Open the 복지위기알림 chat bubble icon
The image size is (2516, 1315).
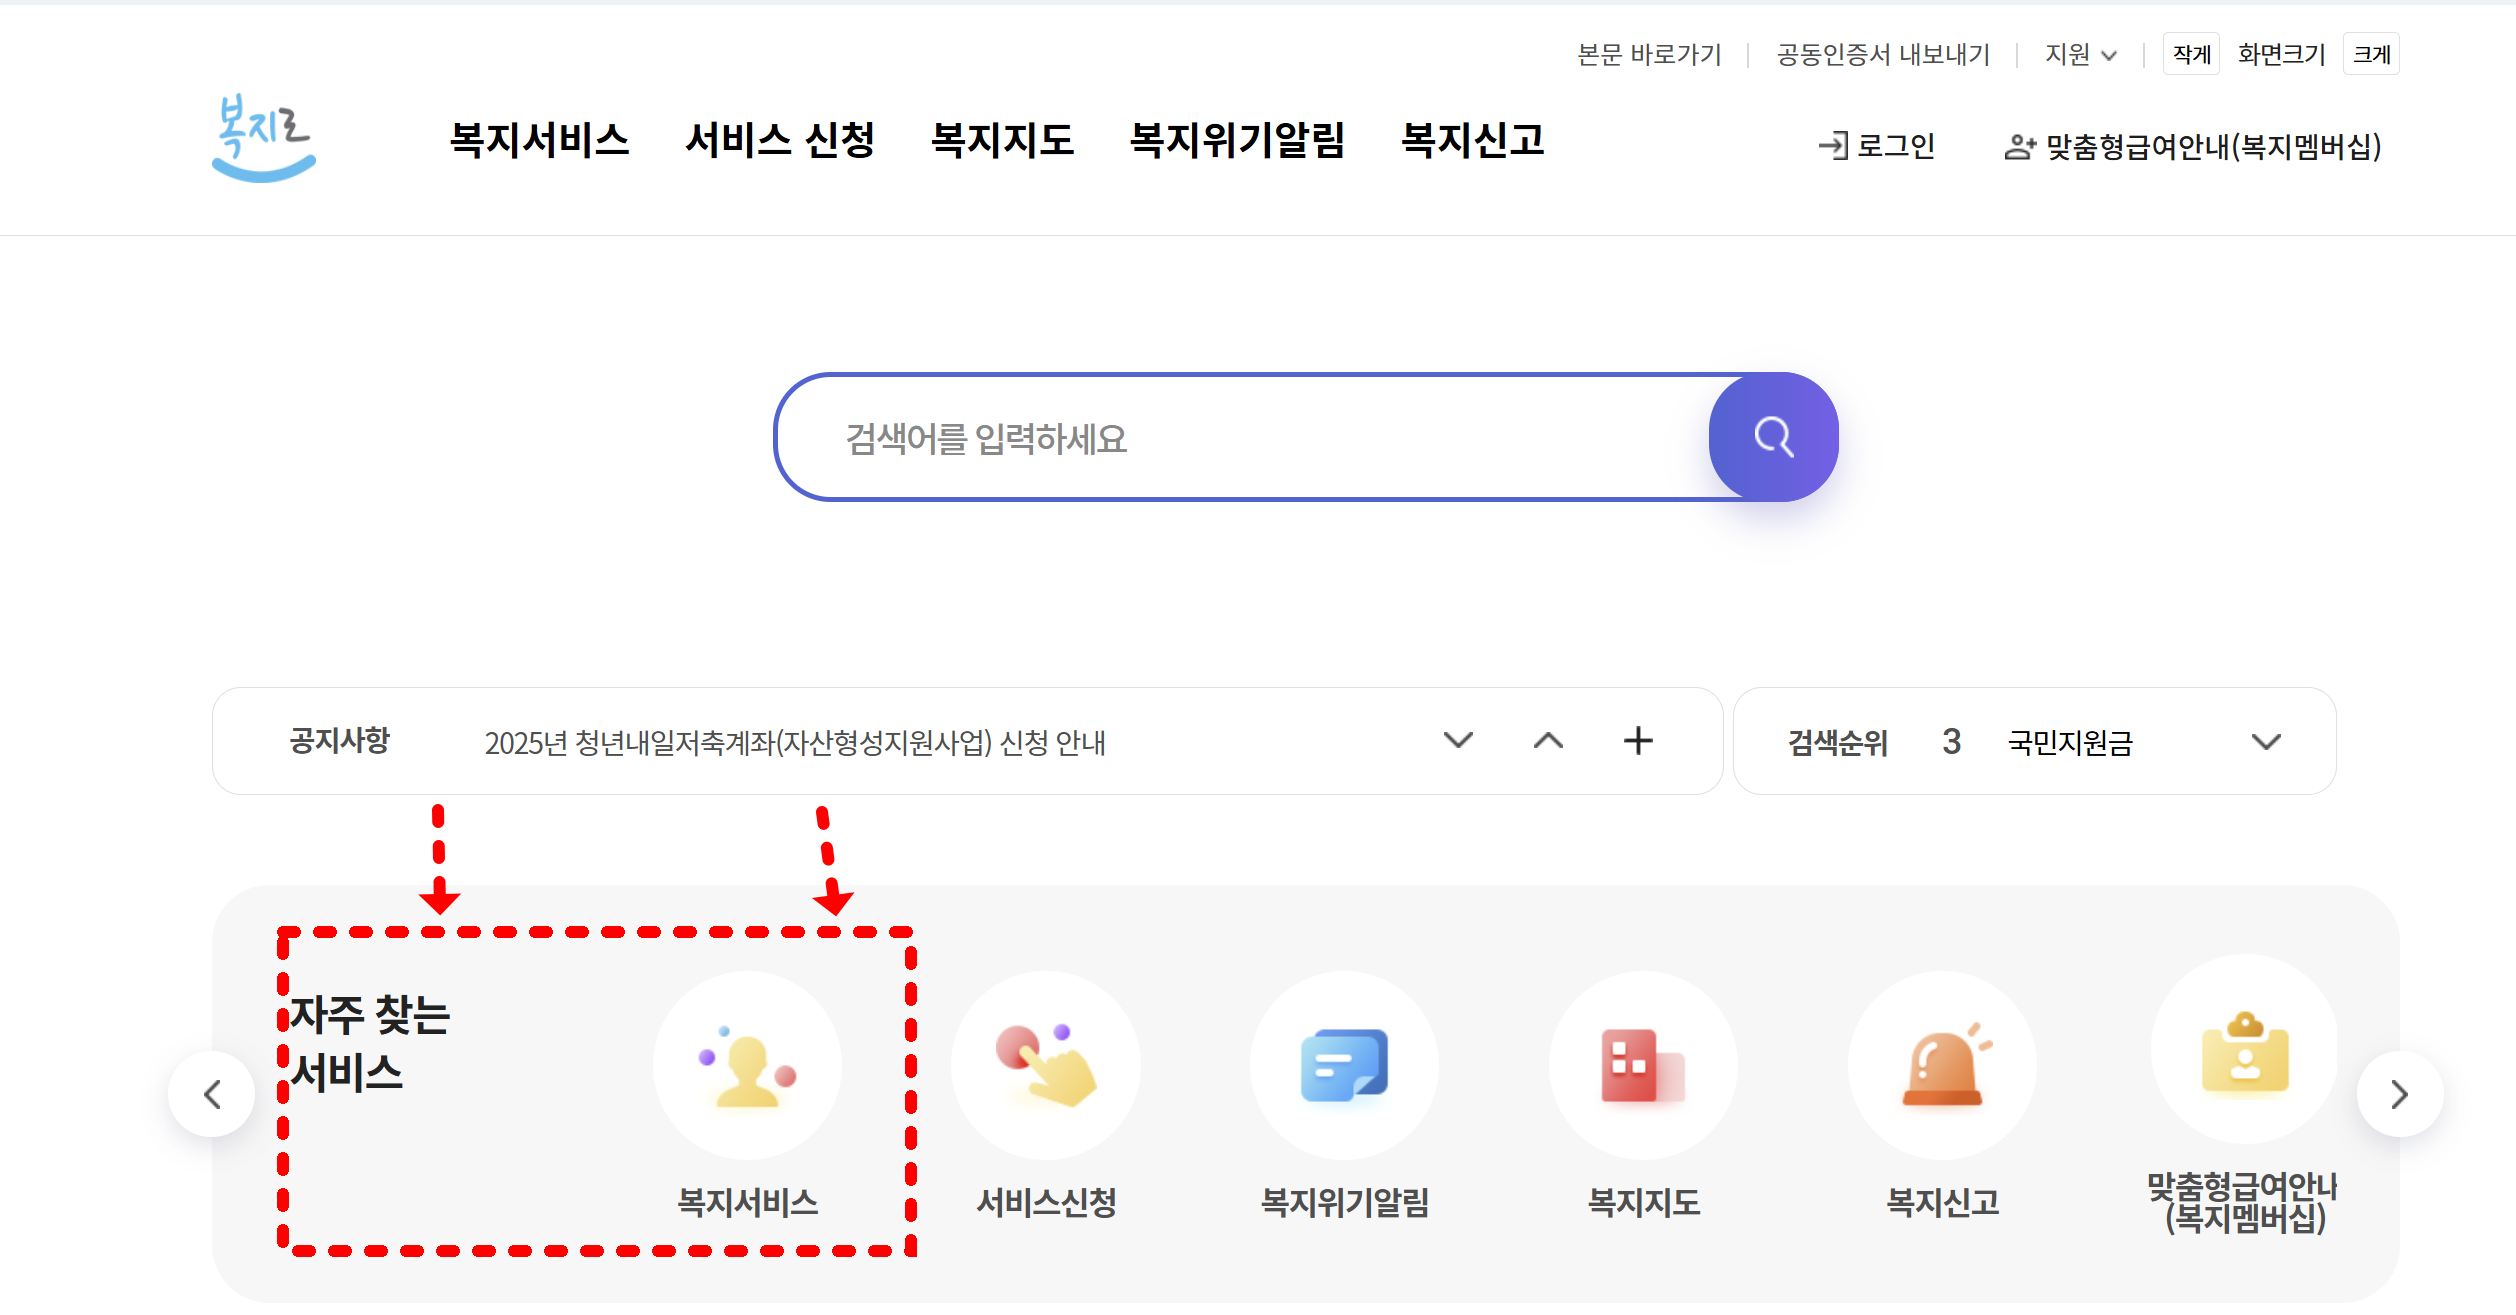click(1344, 1066)
